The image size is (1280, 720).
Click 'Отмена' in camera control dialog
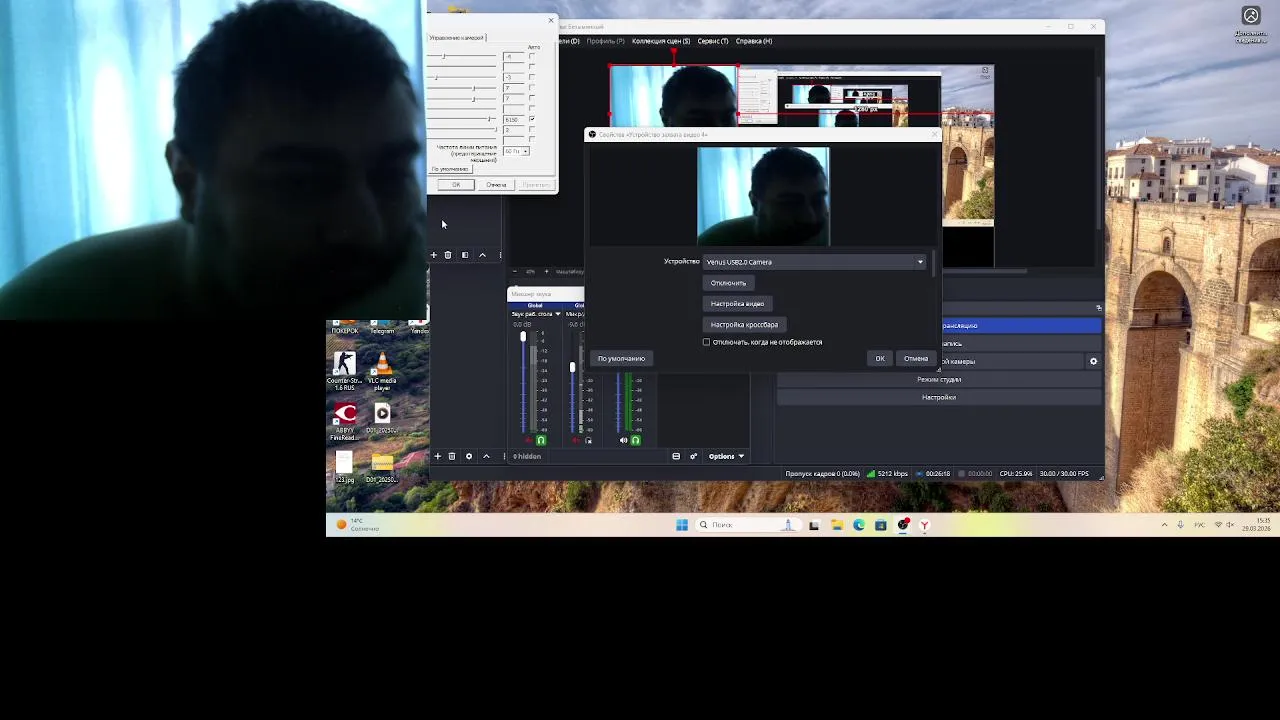tap(496, 185)
